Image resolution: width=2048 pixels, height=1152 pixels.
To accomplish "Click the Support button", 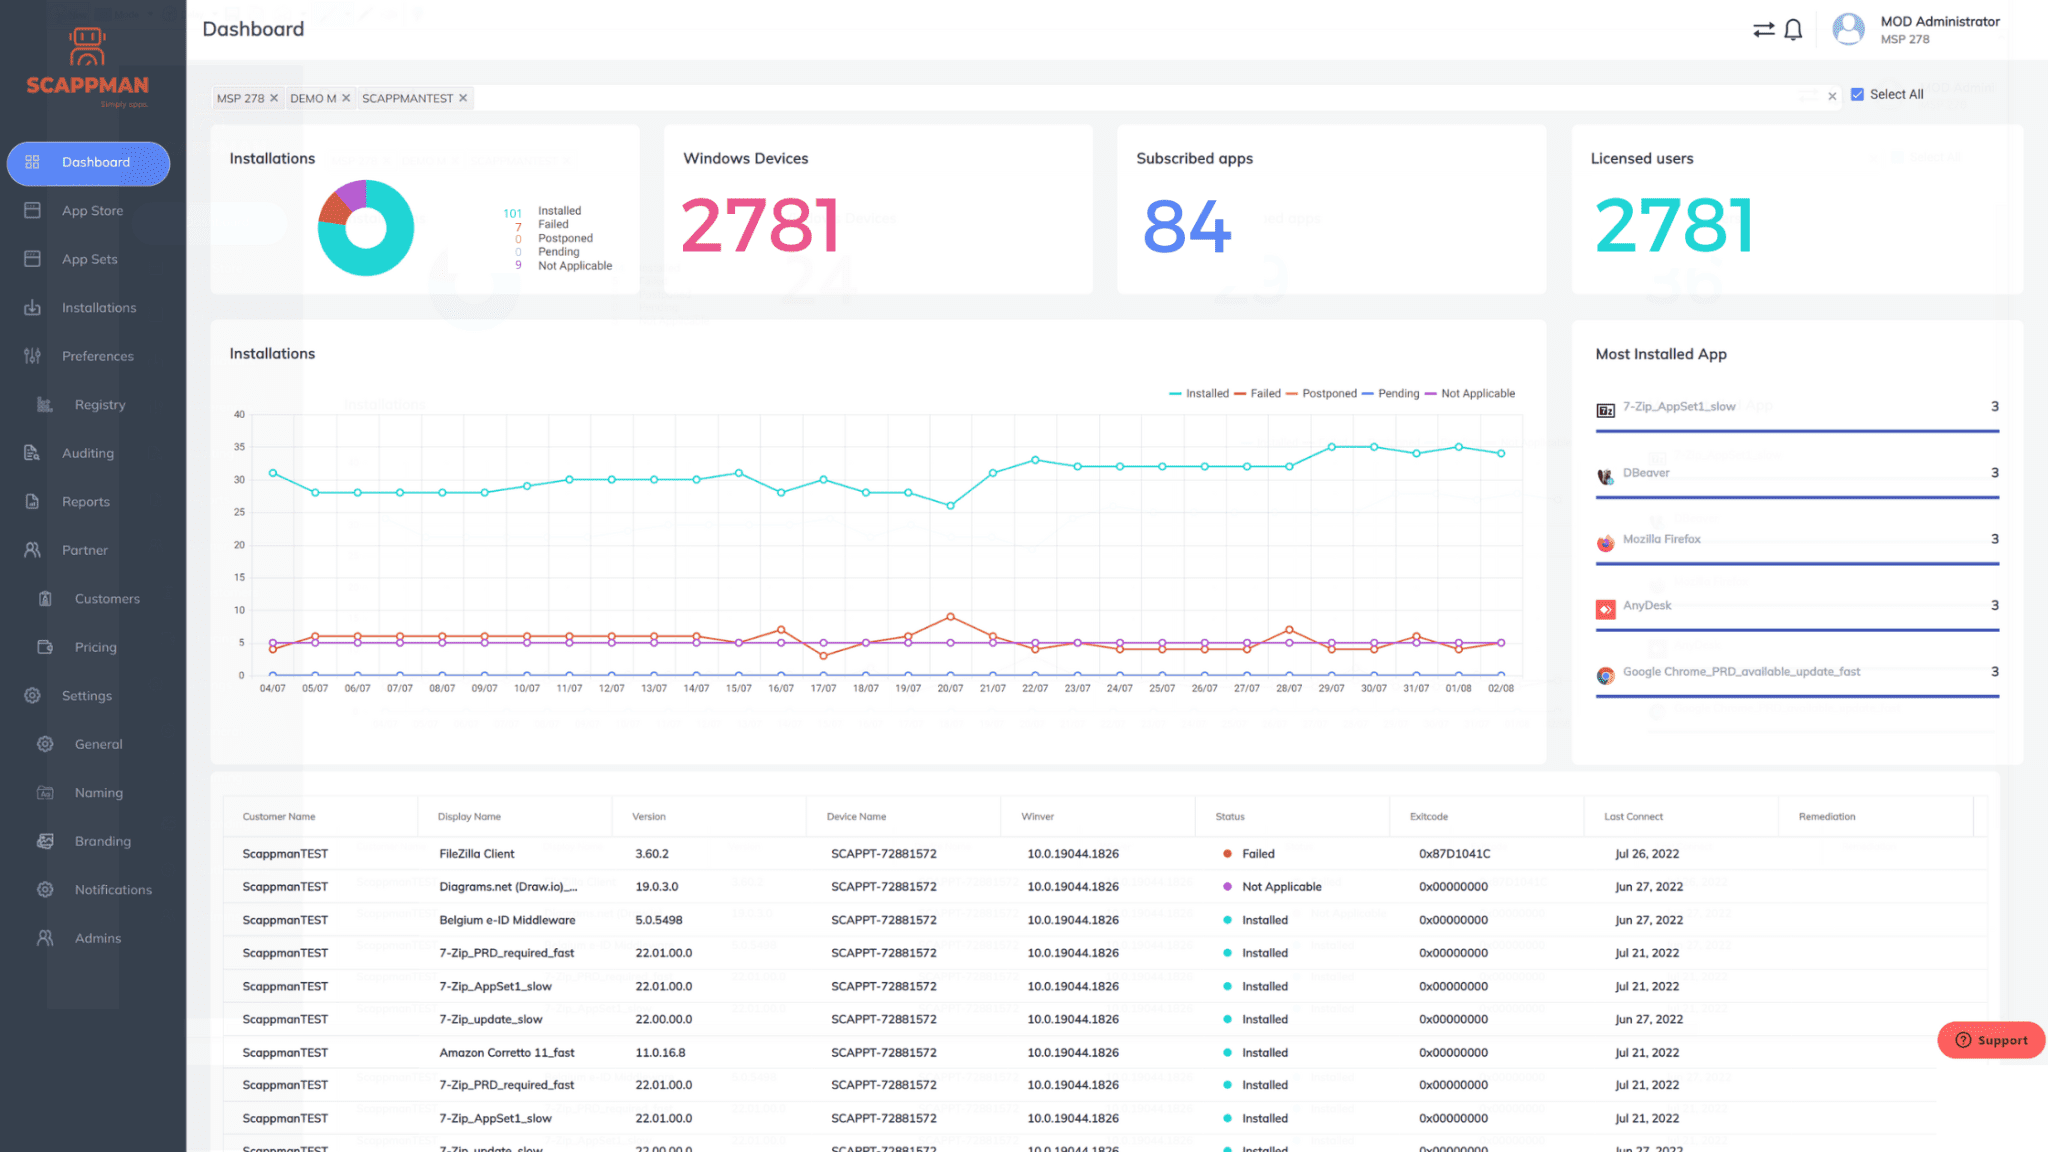I will pyautogui.click(x=1990, y=1040).
